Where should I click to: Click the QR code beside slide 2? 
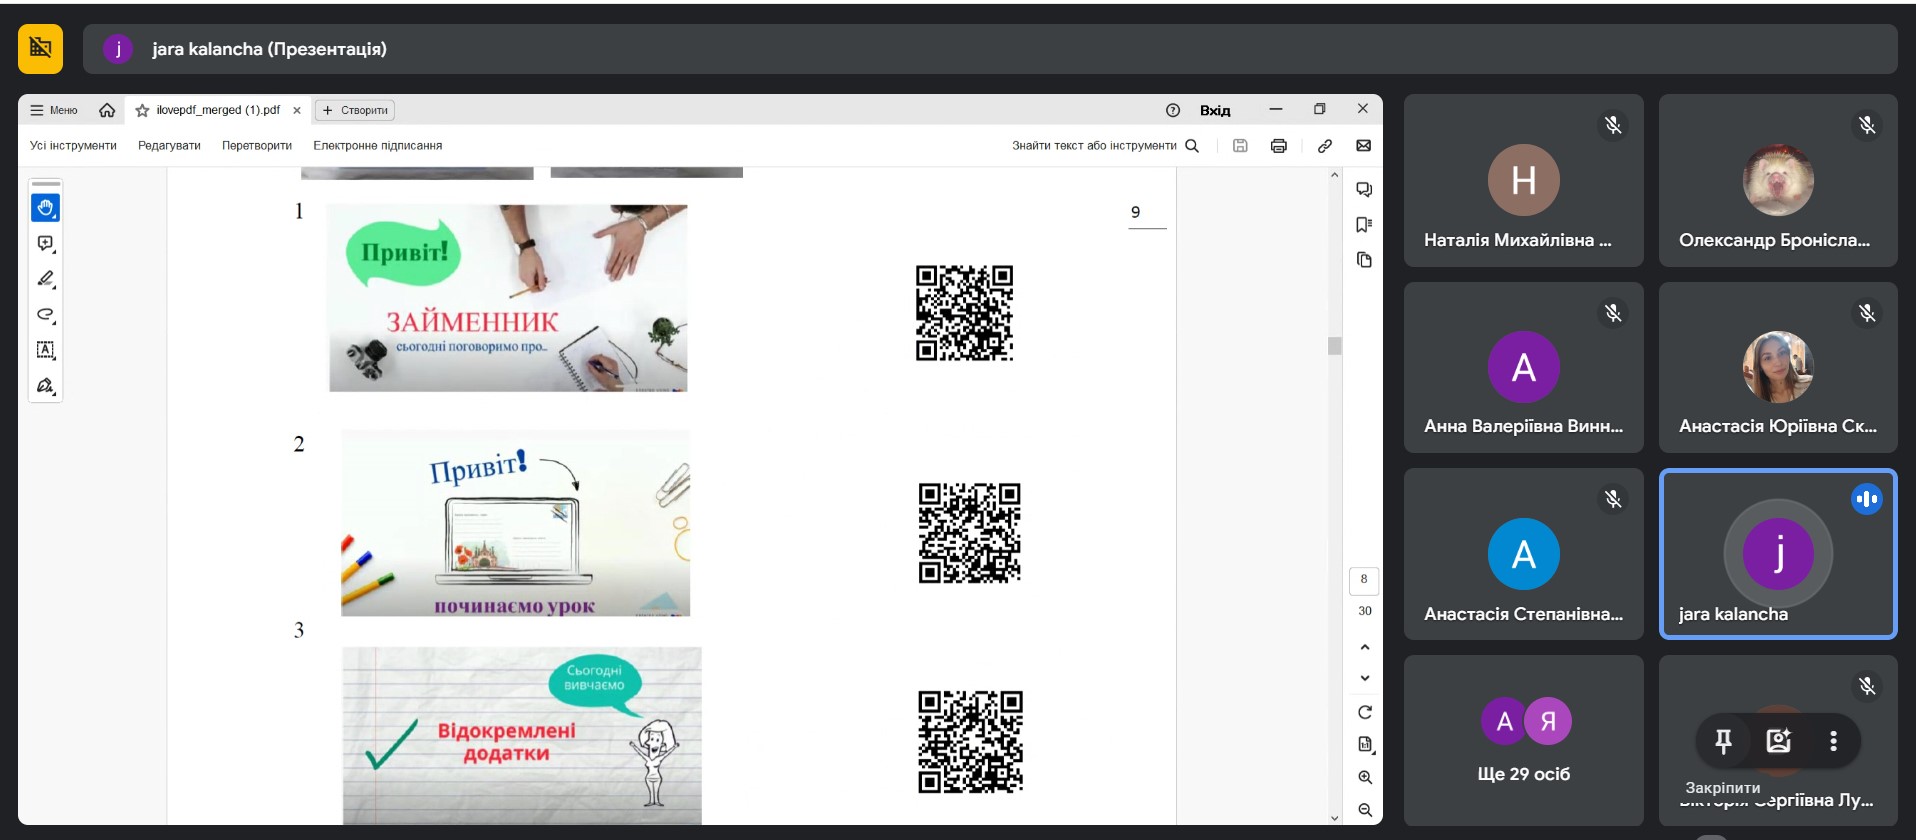click(x=970, y=532)
